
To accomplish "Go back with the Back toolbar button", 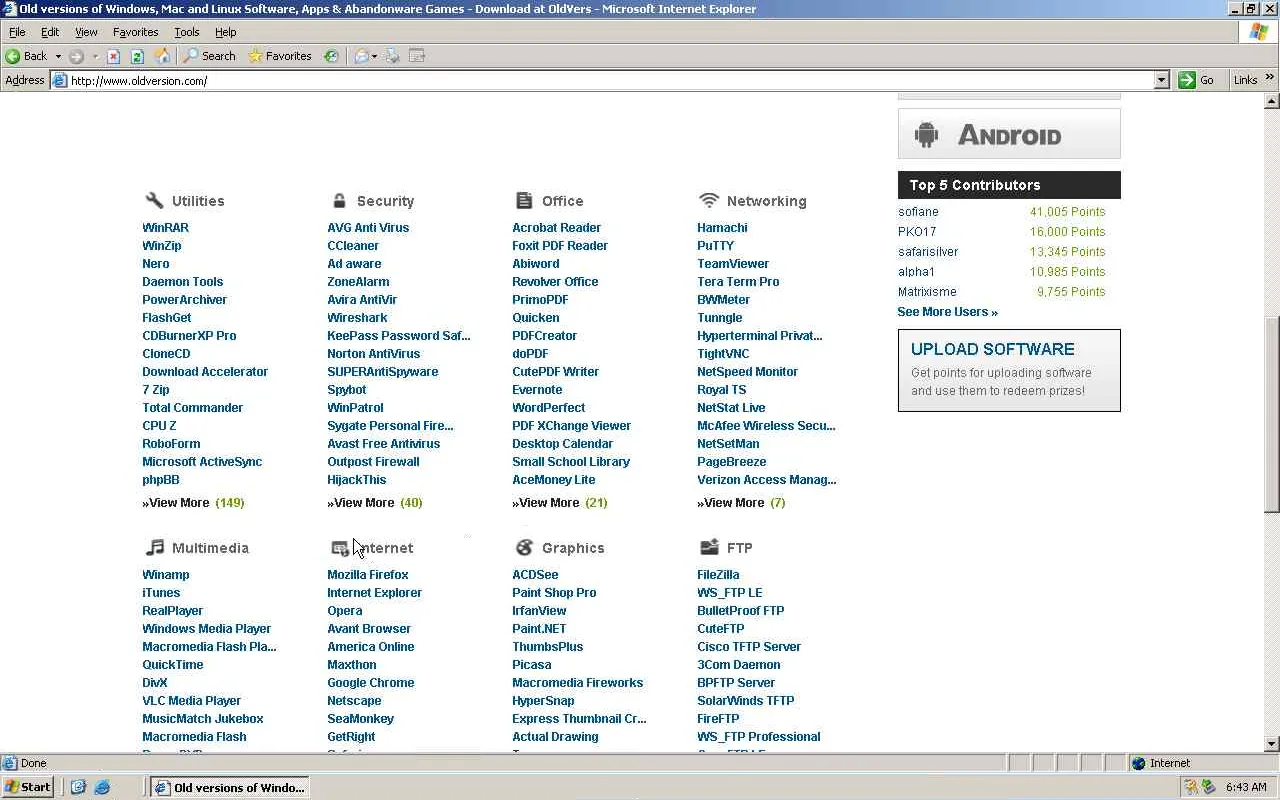I will (26, 56).
